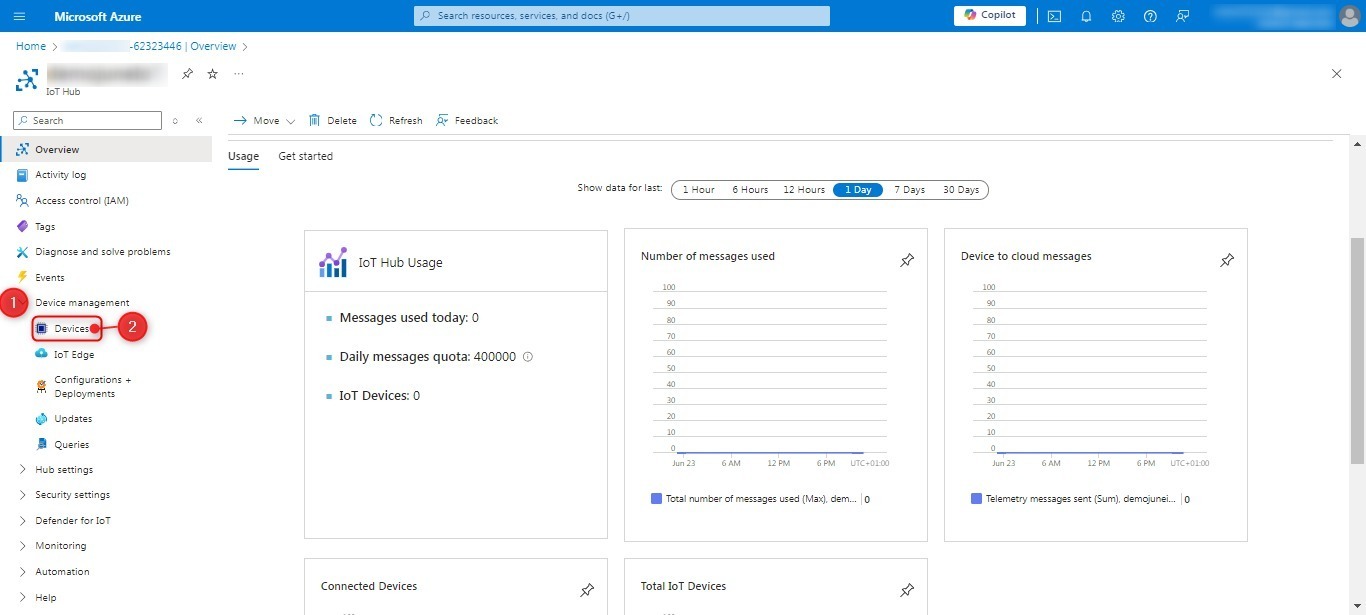
Task: Mark the IoT Hub as favorite star
Action: [x=212, y=74]
